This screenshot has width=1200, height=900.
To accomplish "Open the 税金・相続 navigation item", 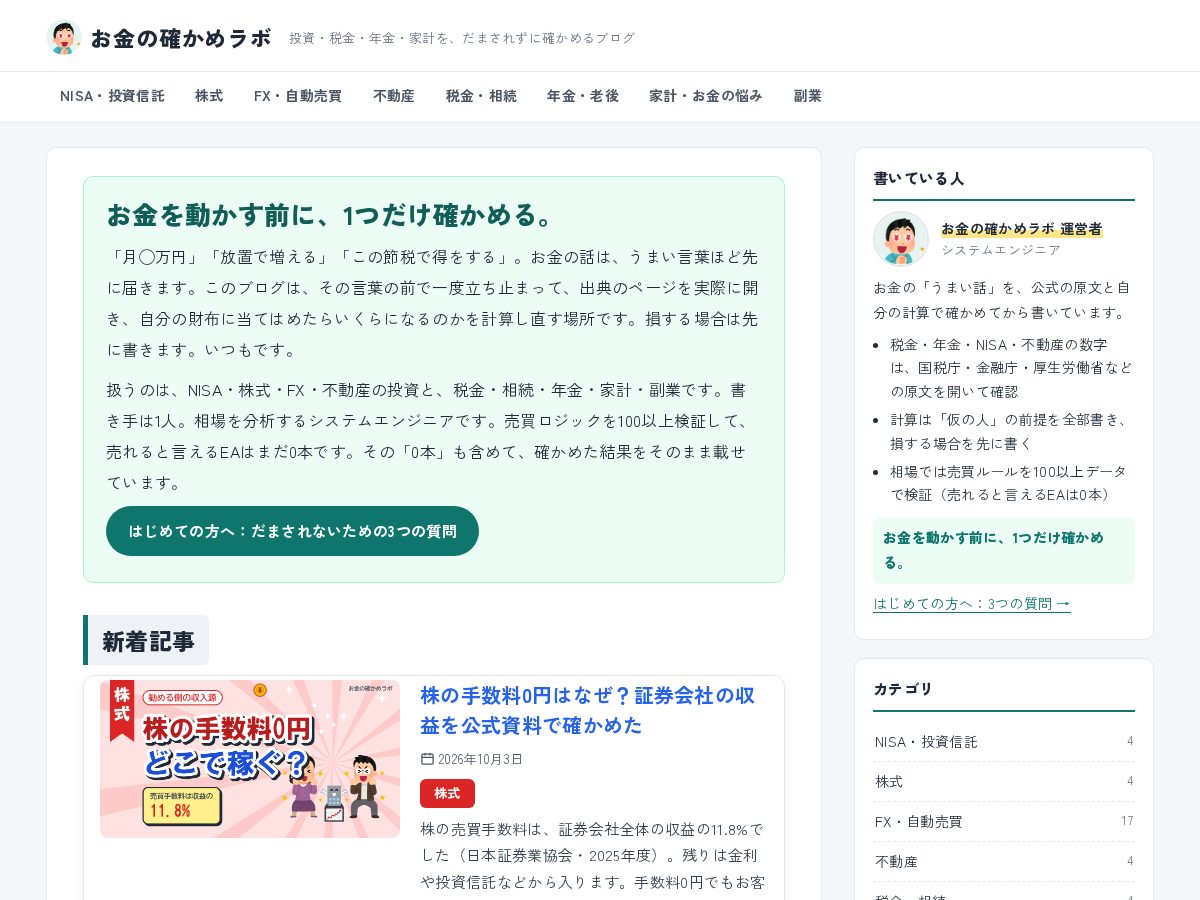I will [x=481, y=96].
